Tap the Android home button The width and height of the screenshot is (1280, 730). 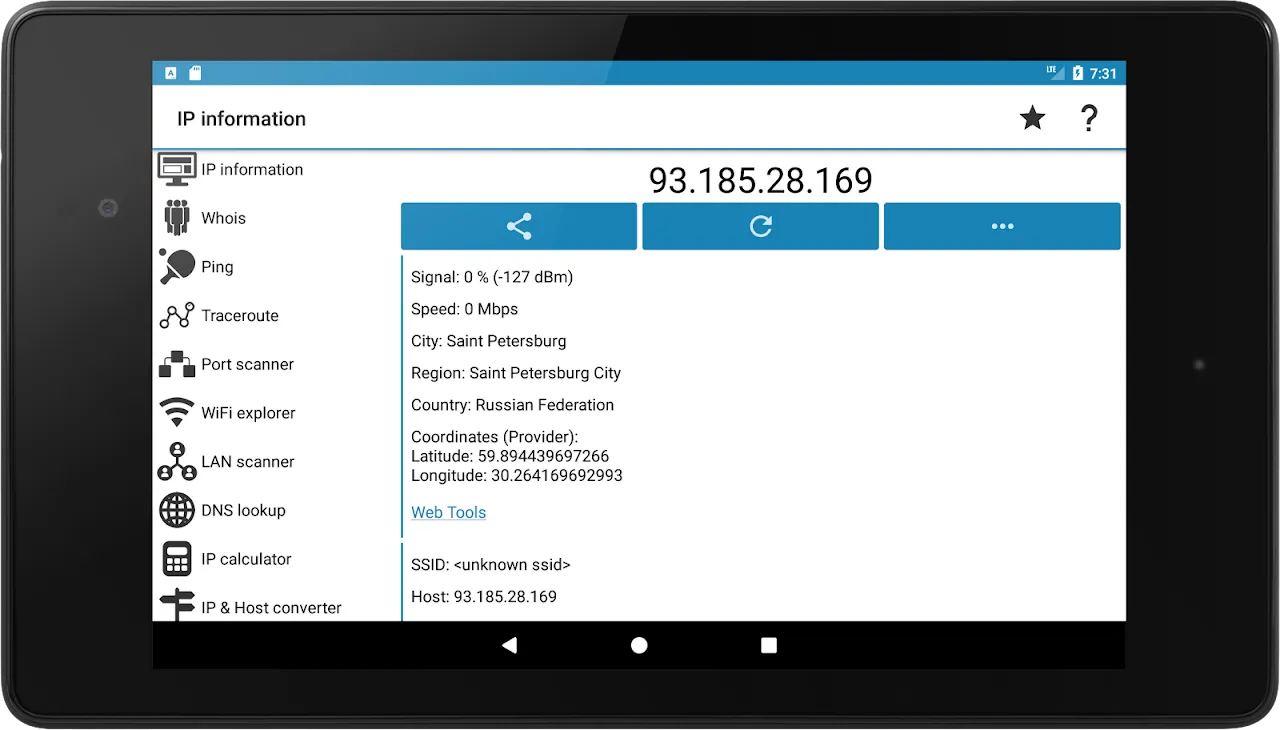639,646
